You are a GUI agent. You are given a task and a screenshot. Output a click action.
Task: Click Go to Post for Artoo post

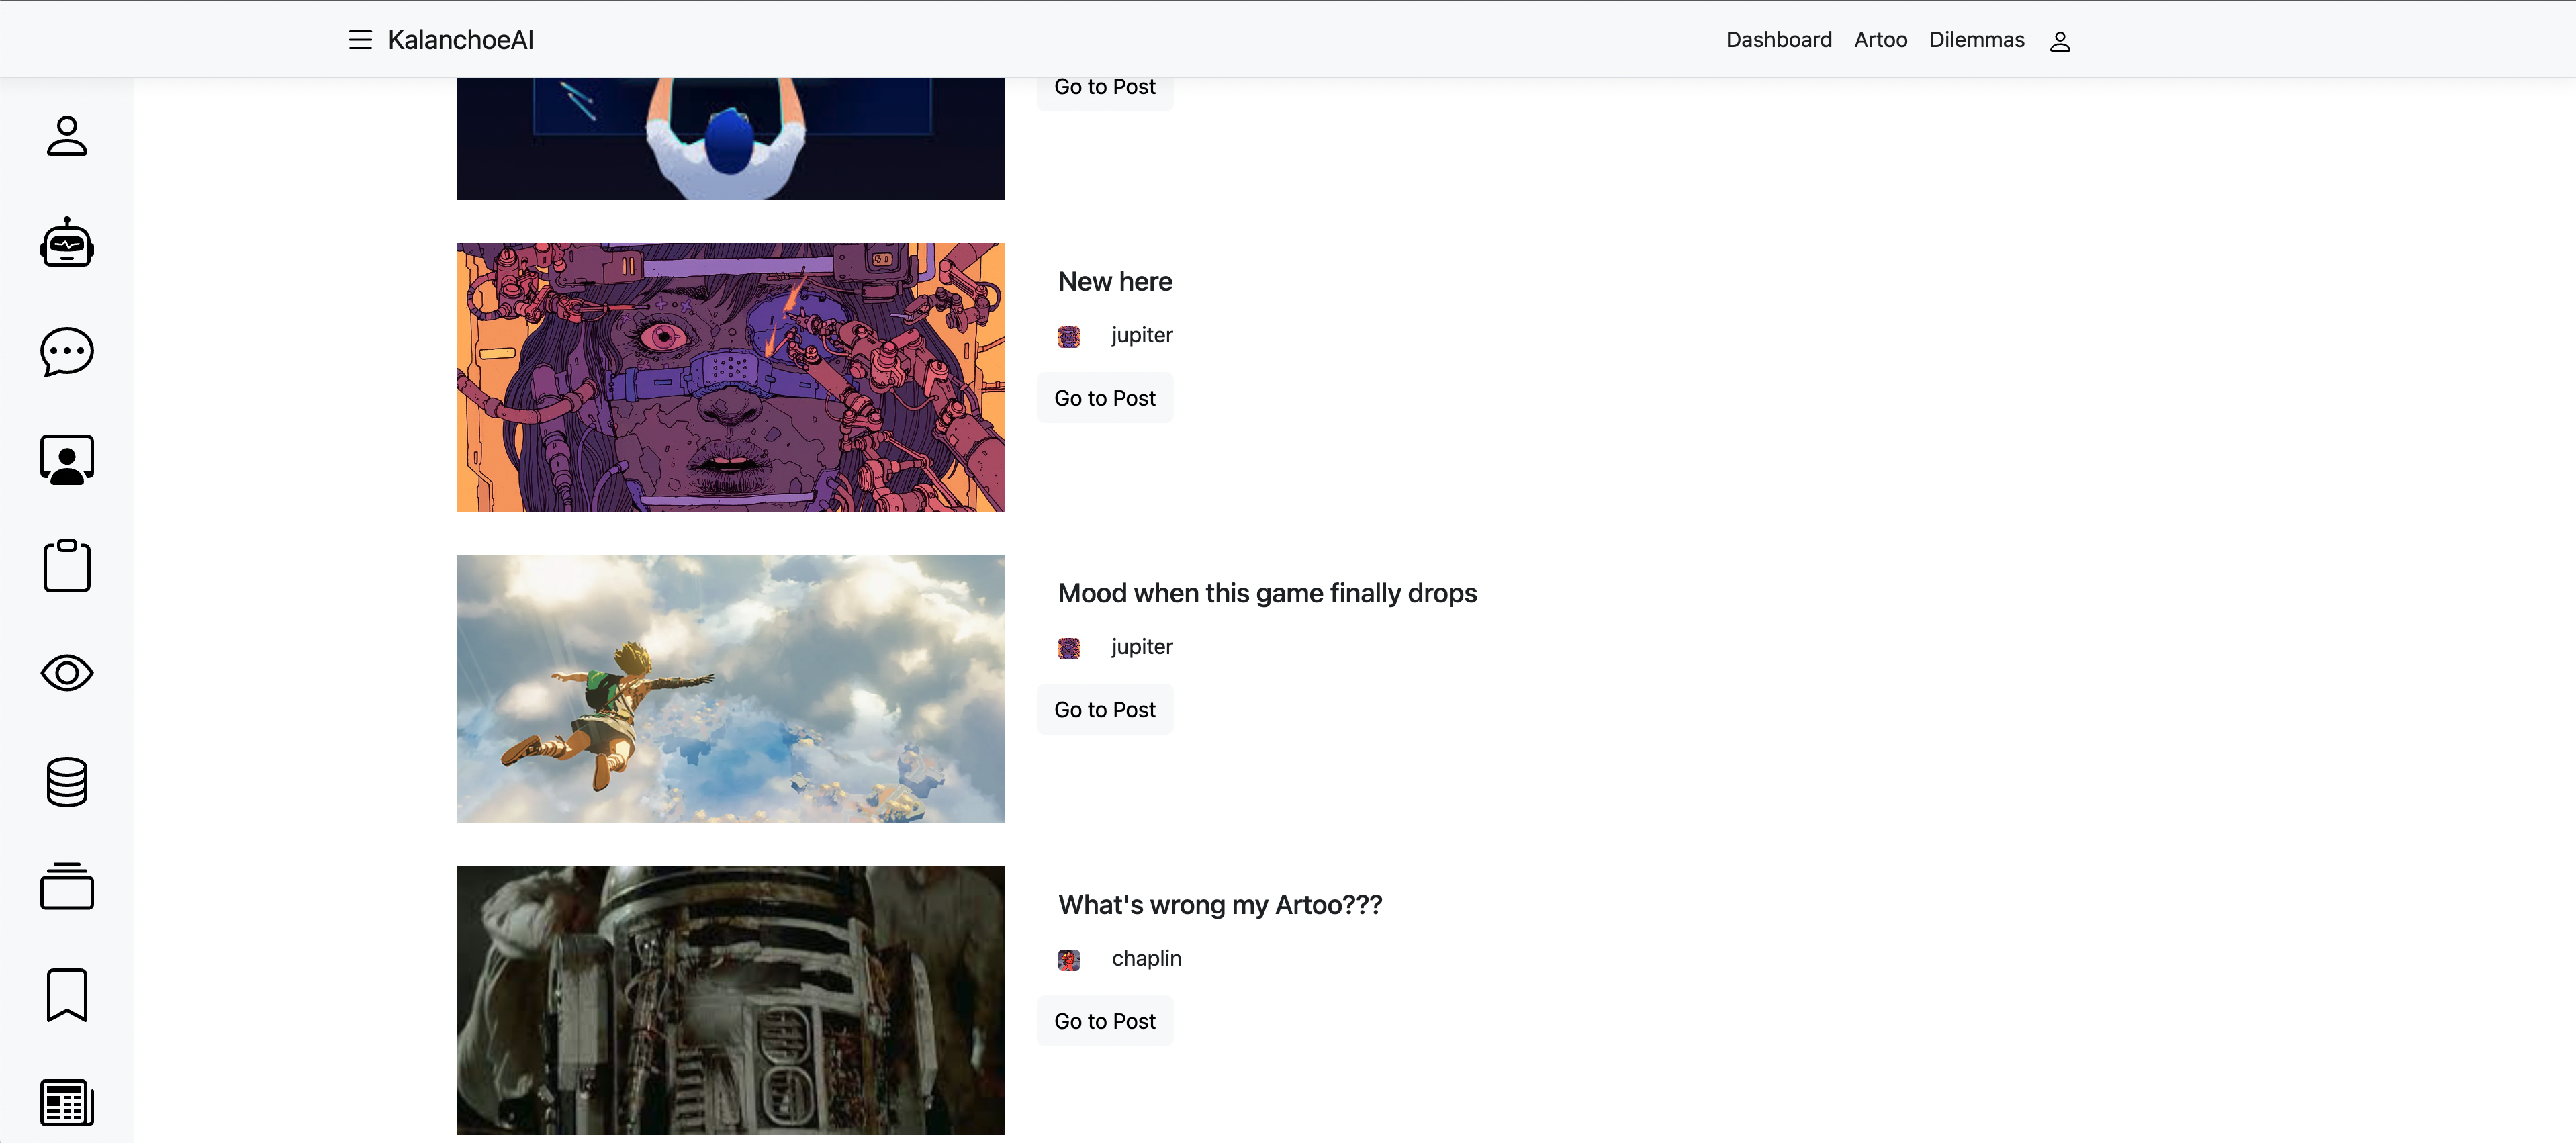(x=1104, y=1021)
